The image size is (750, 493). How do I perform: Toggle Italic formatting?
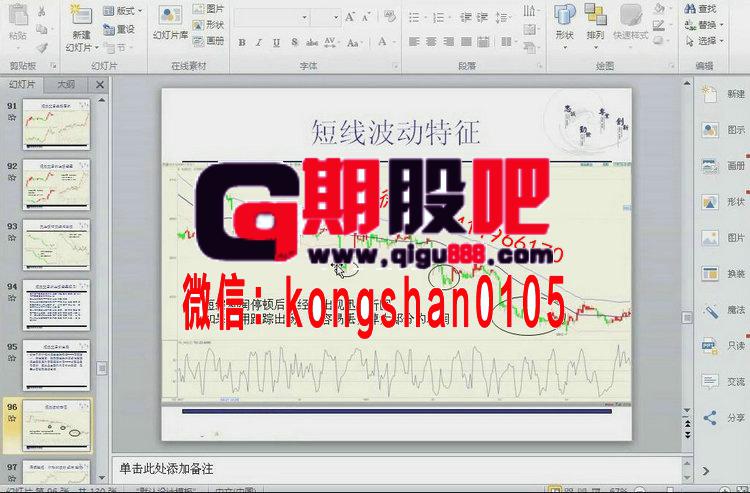pos(259,43)
